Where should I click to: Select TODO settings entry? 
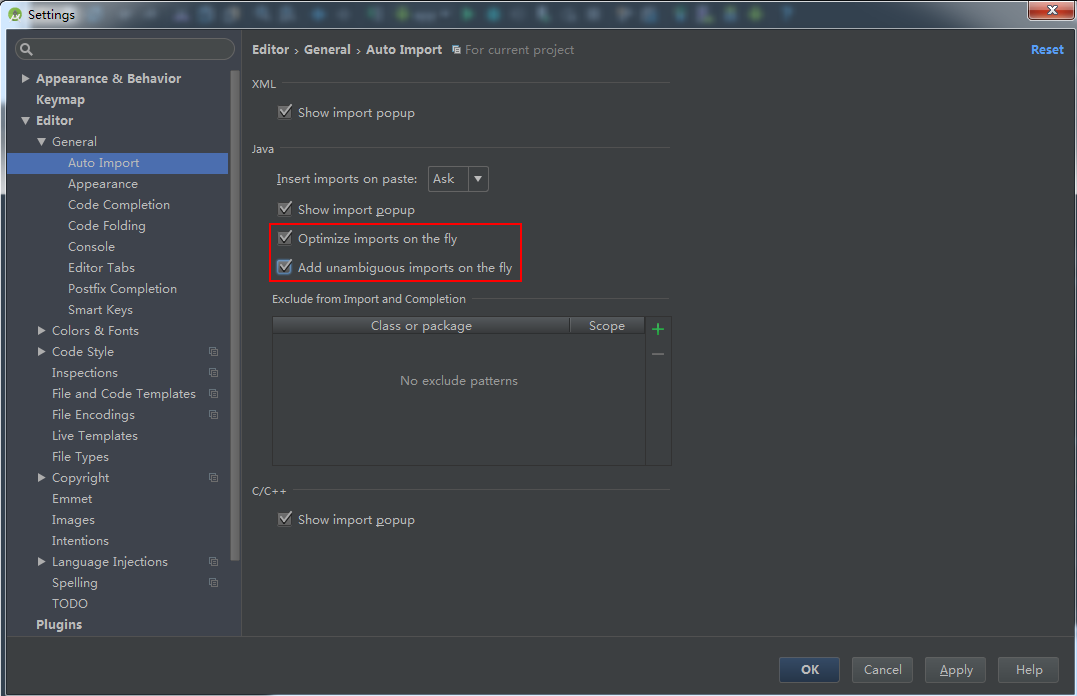69,604
